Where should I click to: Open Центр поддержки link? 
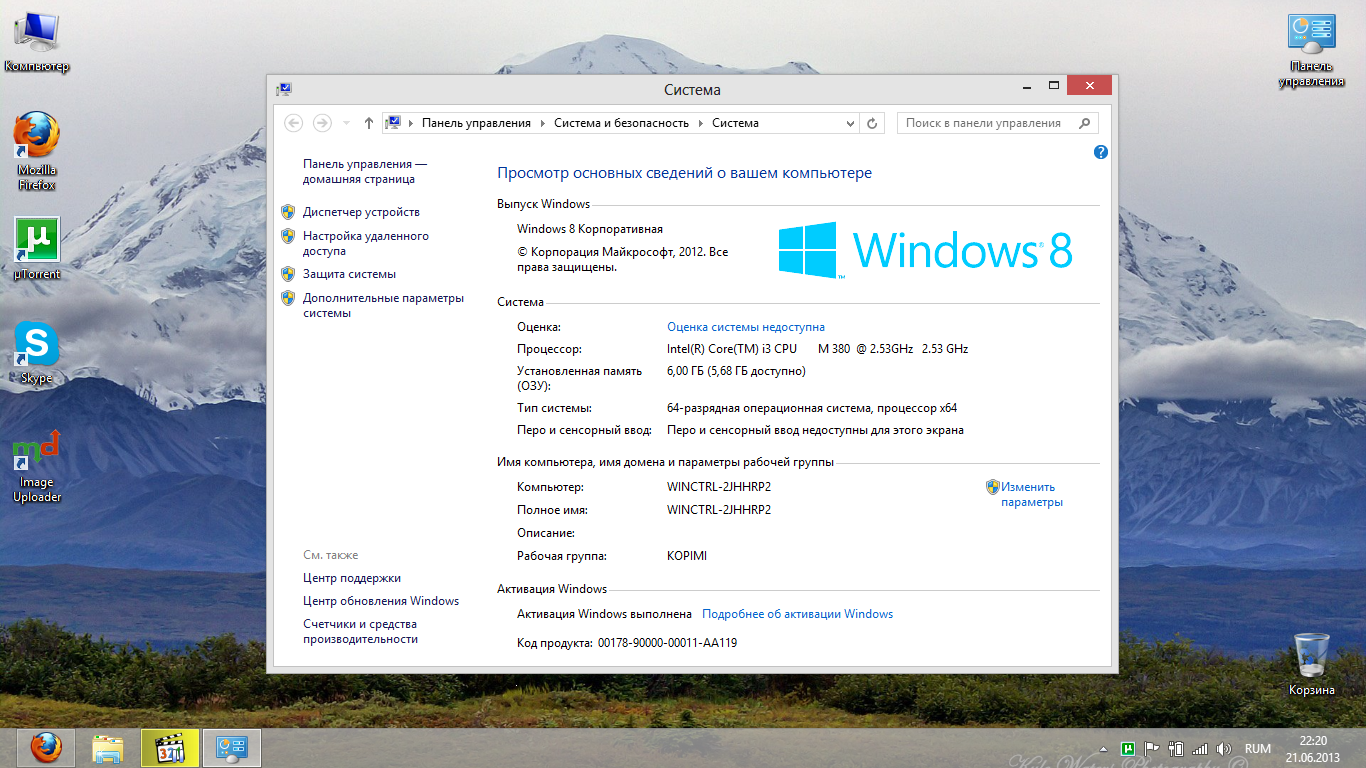(352, 578)
